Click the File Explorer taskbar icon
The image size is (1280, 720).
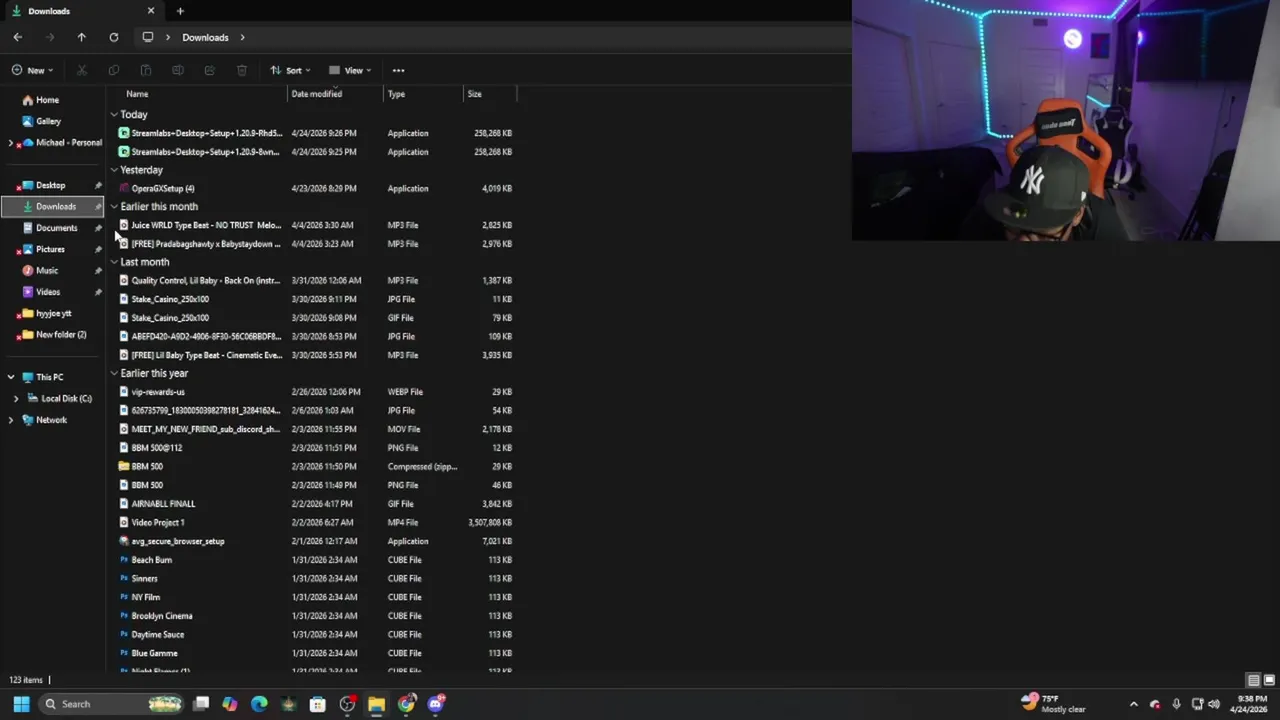pyautogui.click(x=376, y=704)
